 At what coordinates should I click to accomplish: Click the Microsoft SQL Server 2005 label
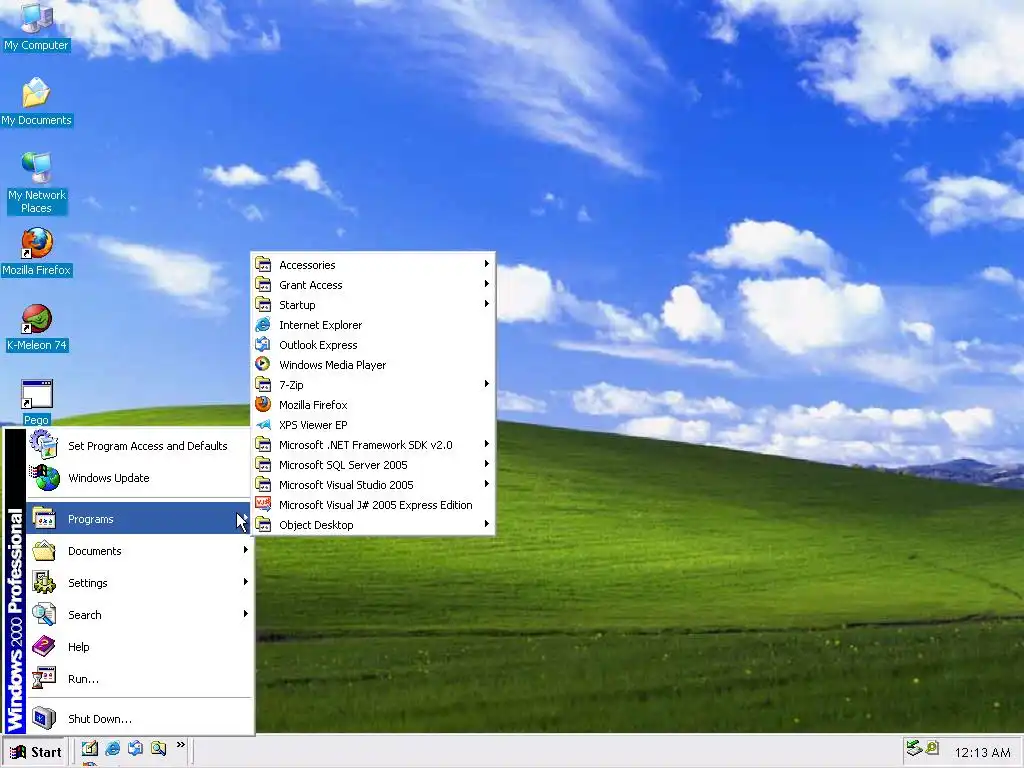[x=343, y=465]
